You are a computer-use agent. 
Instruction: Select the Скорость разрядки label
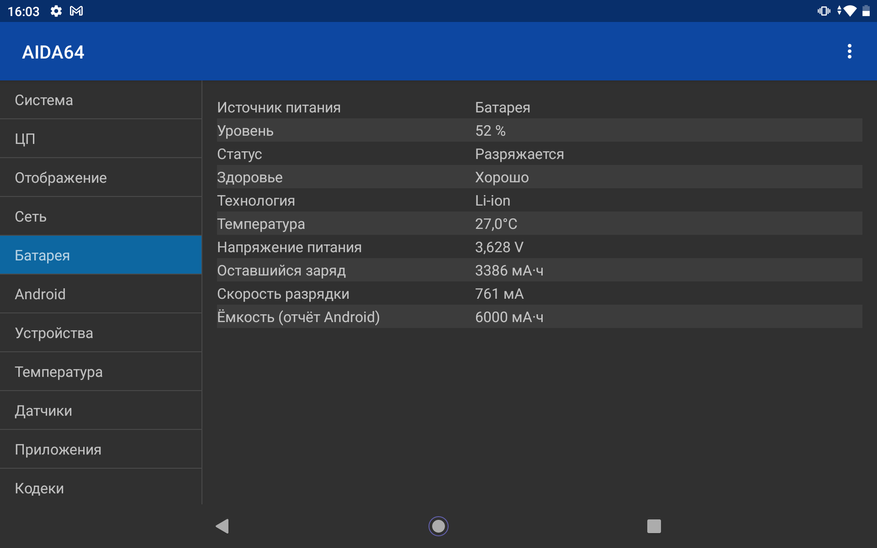[x=283, y=294]
